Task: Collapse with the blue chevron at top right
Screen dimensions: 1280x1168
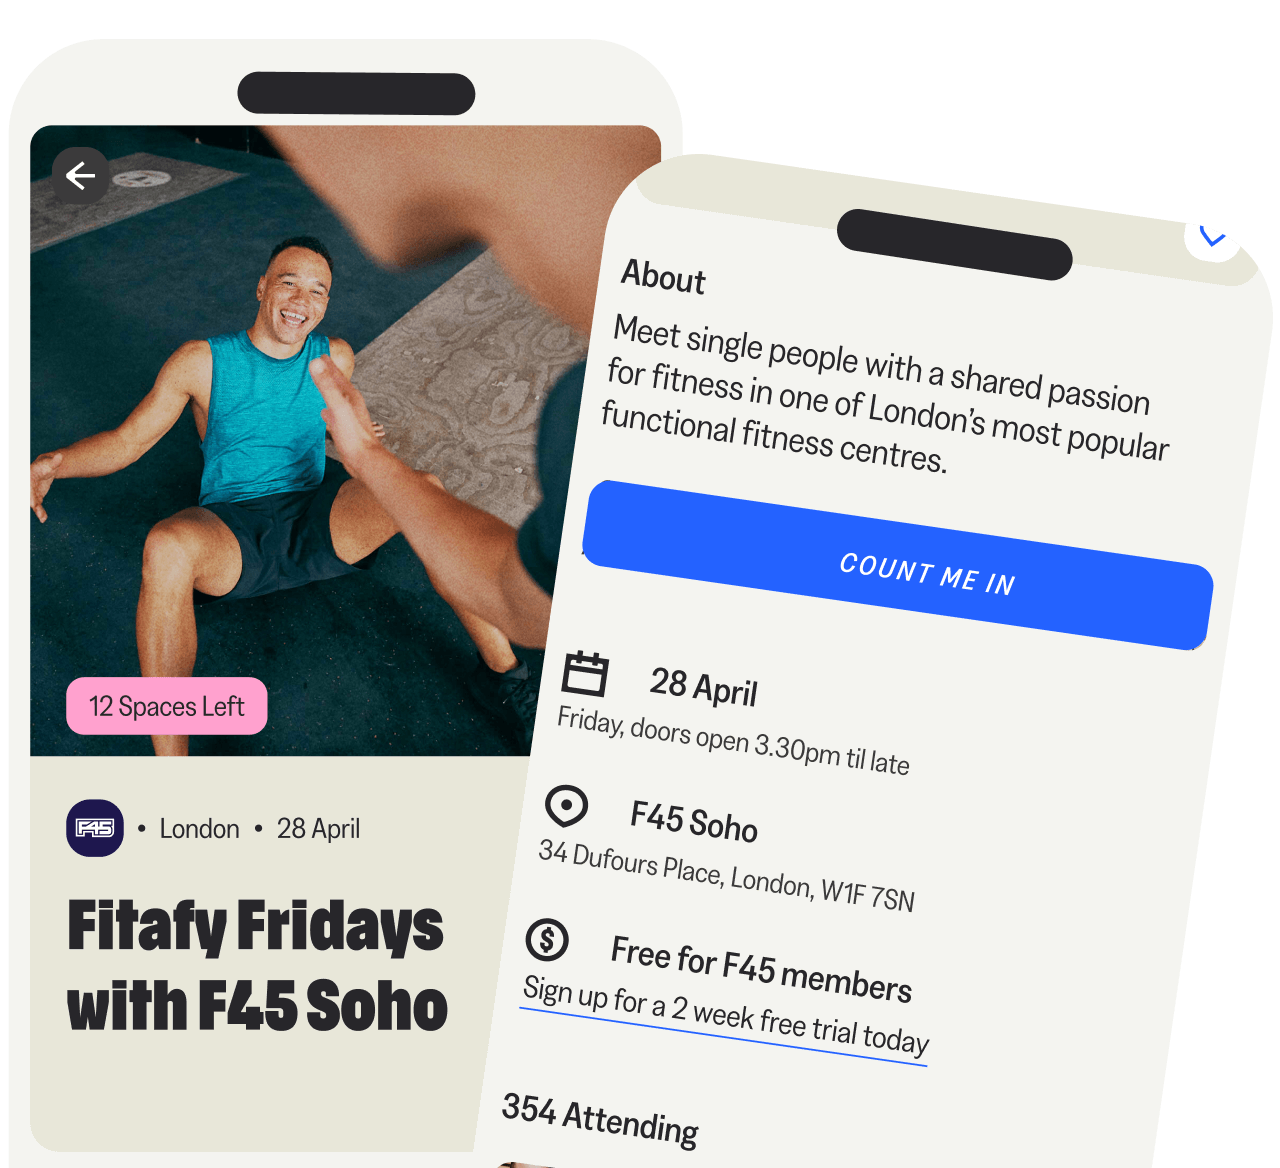Action: (x=1212, y=236)
